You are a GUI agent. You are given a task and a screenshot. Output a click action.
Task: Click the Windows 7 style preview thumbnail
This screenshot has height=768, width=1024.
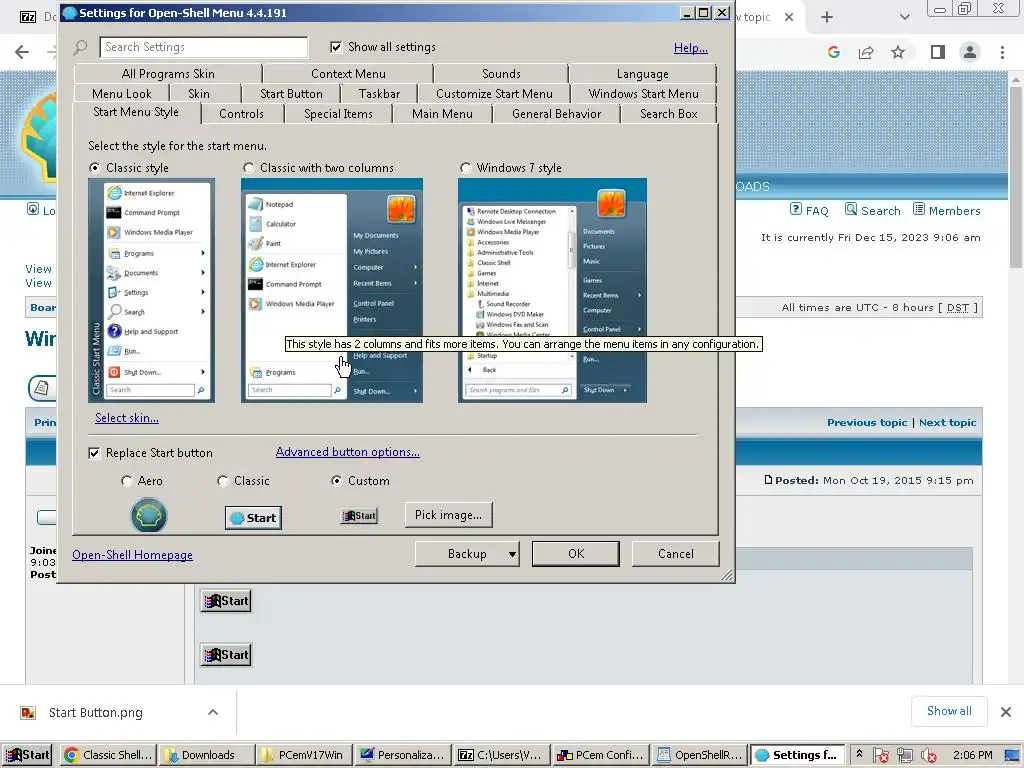[x=552, y=291]
